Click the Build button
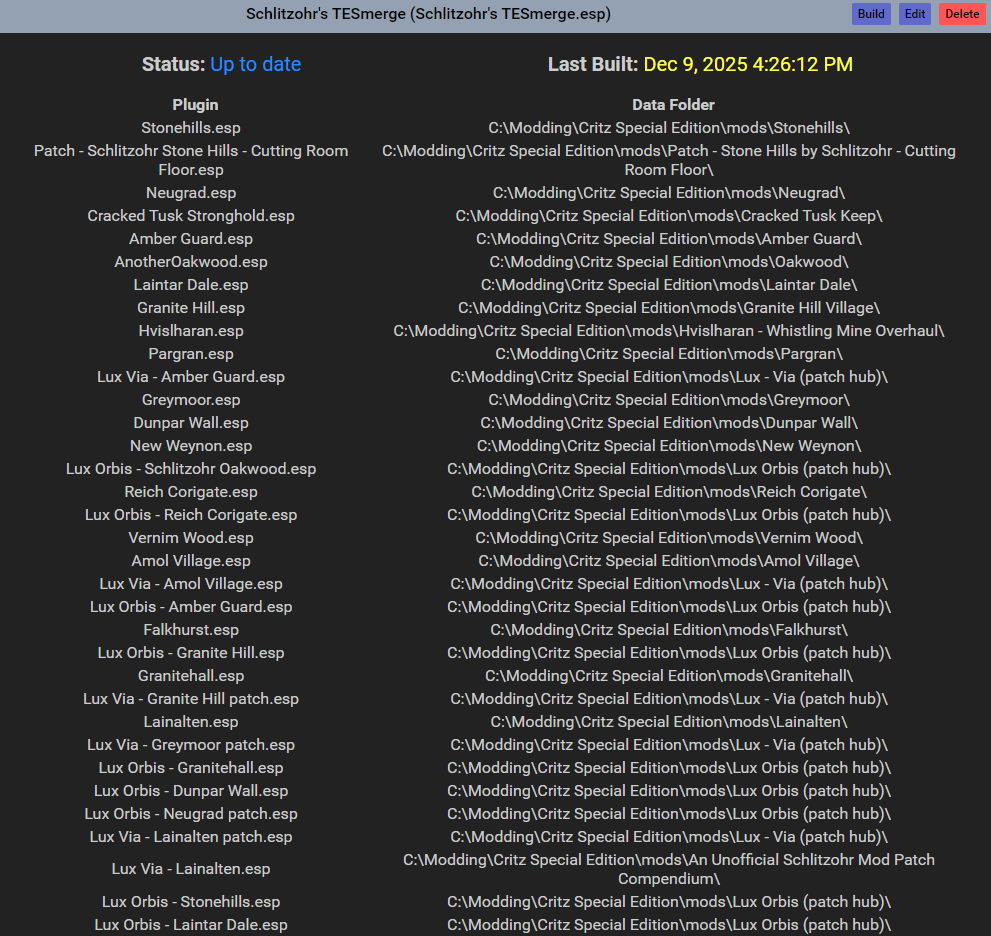Image resolution: width=991 pixels, height=936 pixels. tap(871, 14)
